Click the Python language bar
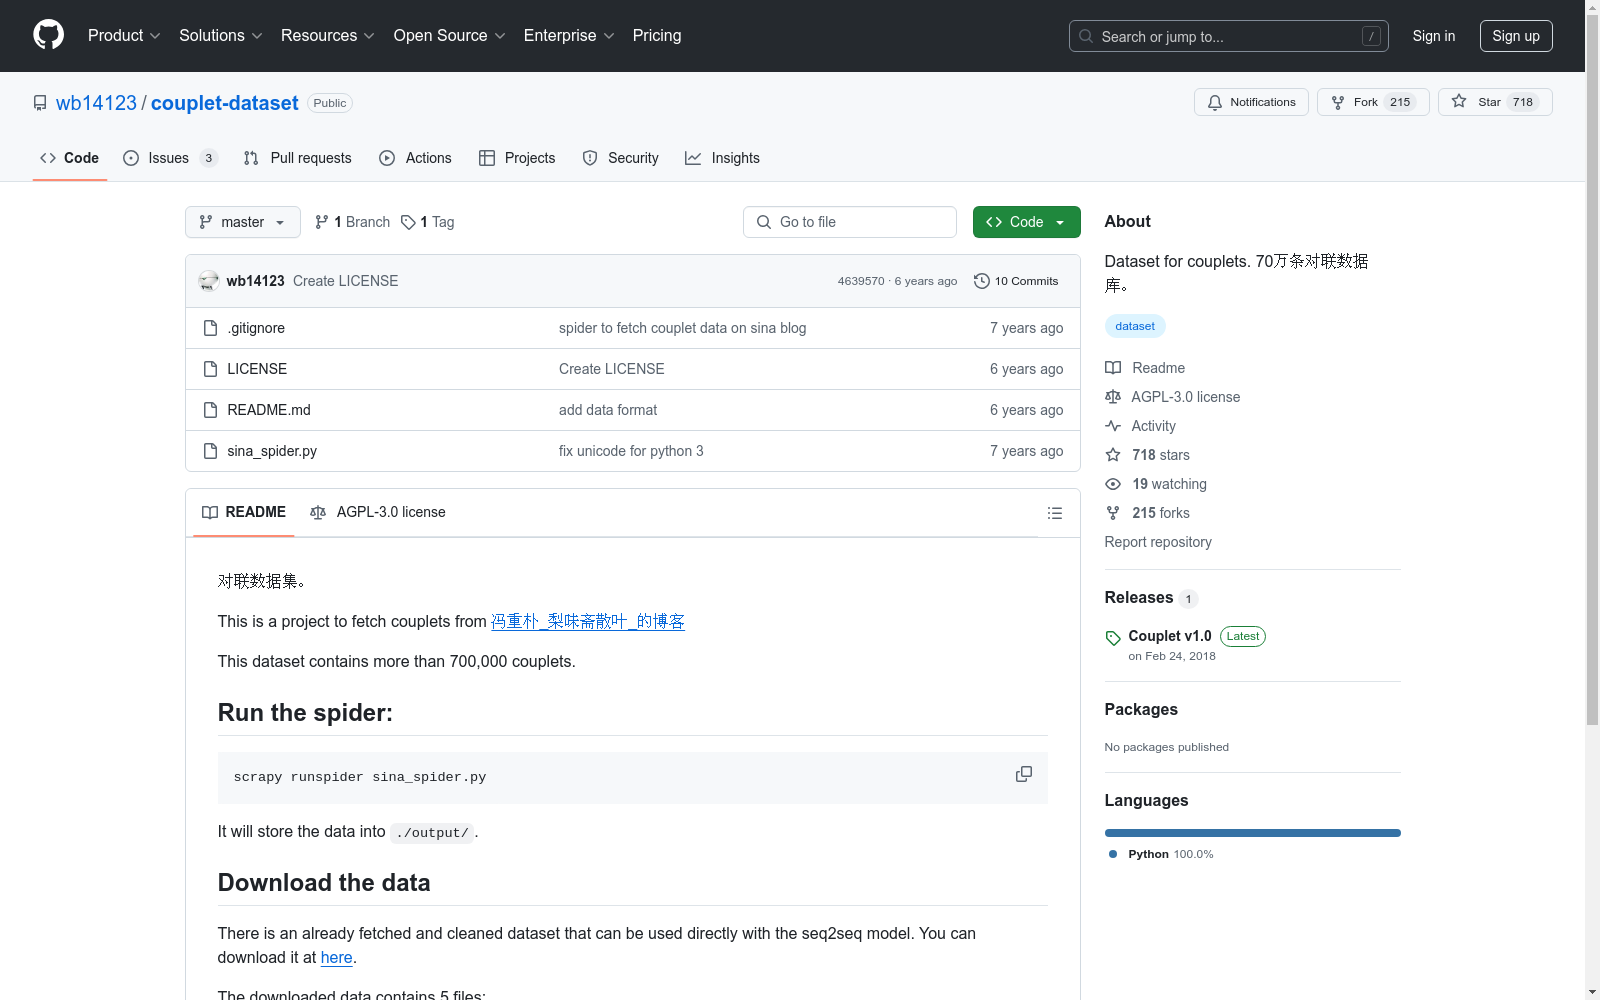Image resolution: width=1600 pixels, height=1000 pixels. click(x=1253, y=833)
